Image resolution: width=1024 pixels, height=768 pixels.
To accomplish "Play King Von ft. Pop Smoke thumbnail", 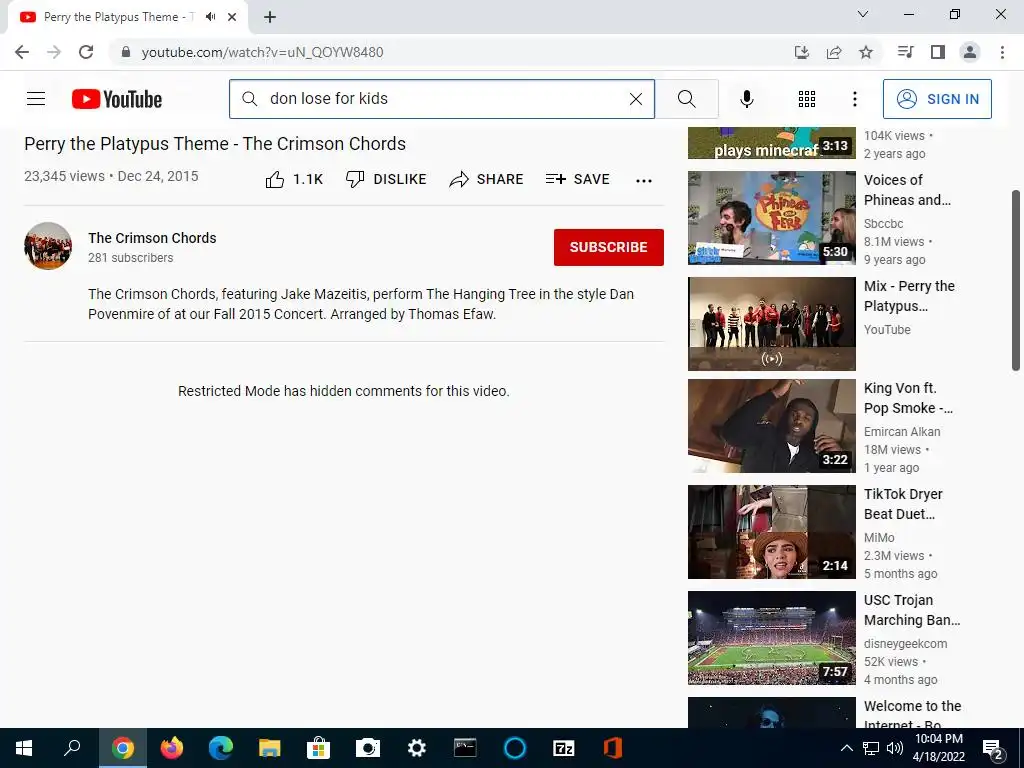I will [x=771, y=426].
